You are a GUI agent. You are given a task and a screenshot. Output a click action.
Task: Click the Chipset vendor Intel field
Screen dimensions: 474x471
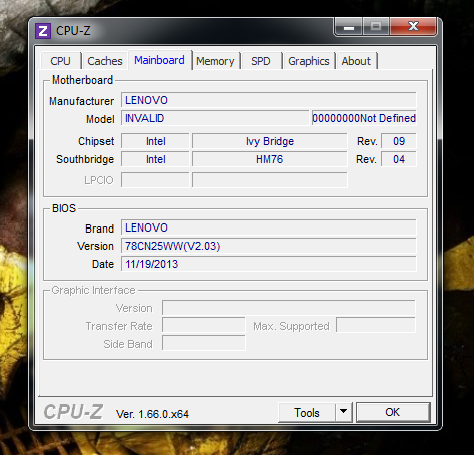(155, 141)
